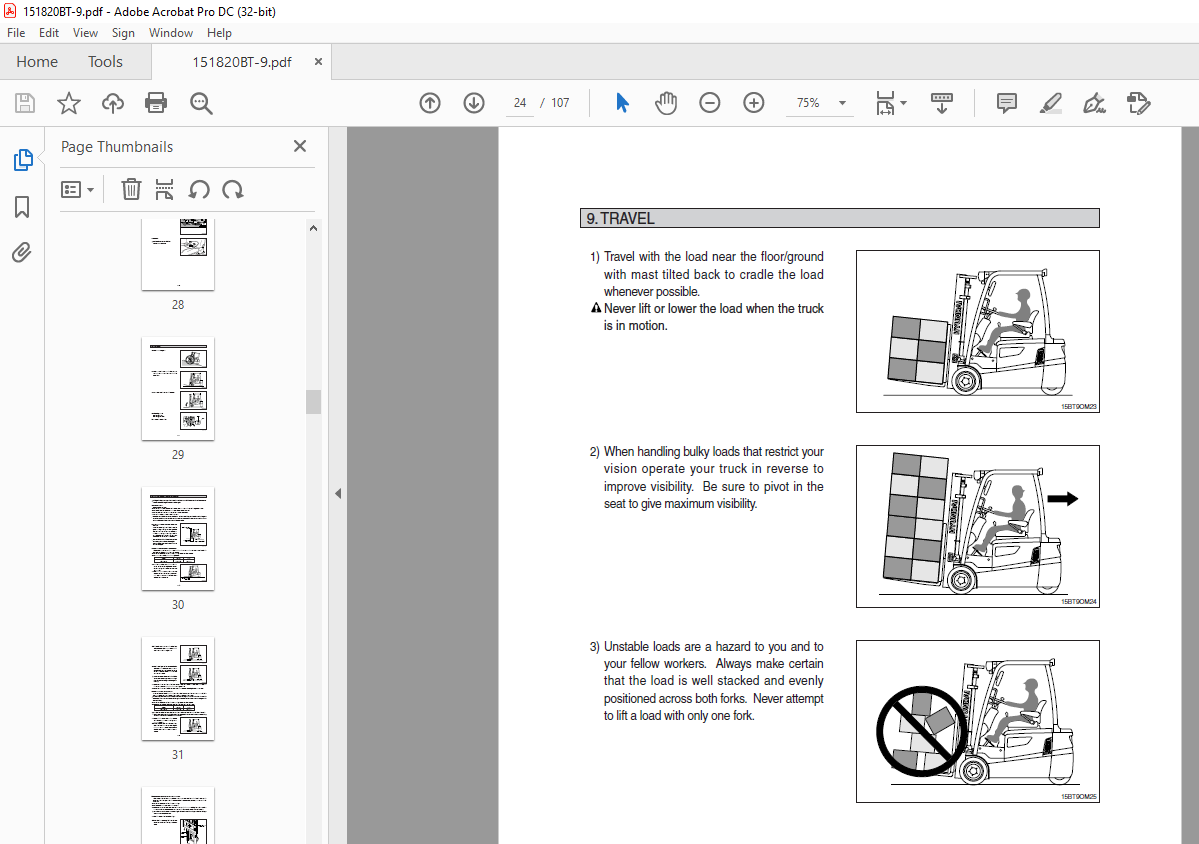Open the Edit menu
This screenshot has height=844, width=1199.
(x=49, y=33)
